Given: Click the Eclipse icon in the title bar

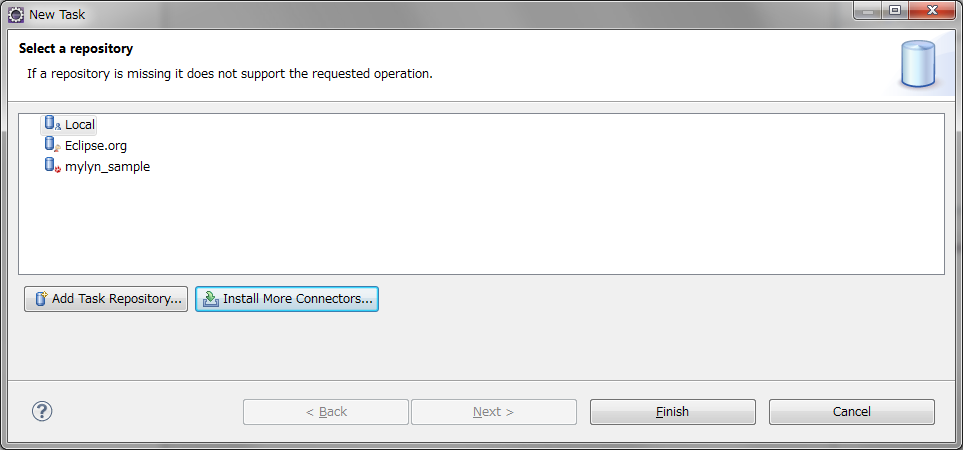Looking at the screenshot, I should tap(16, 15).
